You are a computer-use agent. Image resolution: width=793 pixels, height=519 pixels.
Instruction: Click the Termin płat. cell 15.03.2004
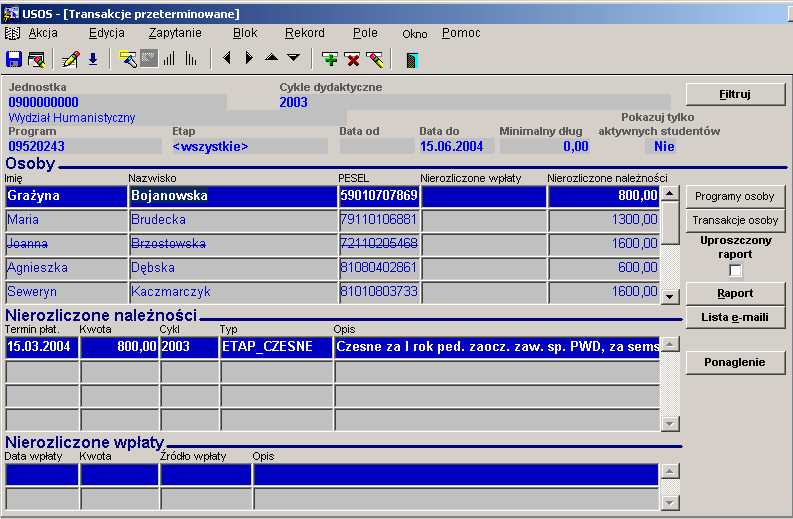point(42,347)
